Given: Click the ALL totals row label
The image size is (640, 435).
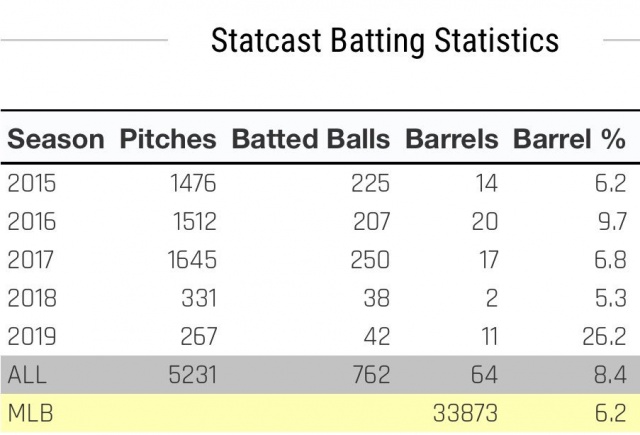Looking at the screenshot, I should click(27, 375).
